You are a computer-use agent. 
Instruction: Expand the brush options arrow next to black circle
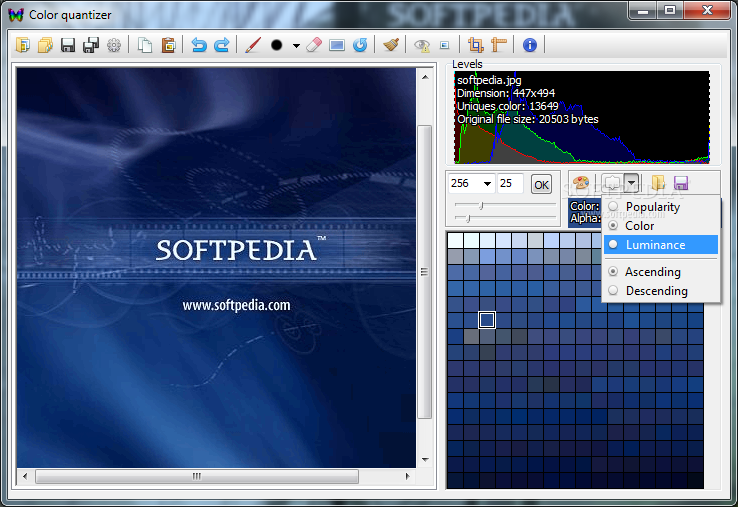pos(296,46)
